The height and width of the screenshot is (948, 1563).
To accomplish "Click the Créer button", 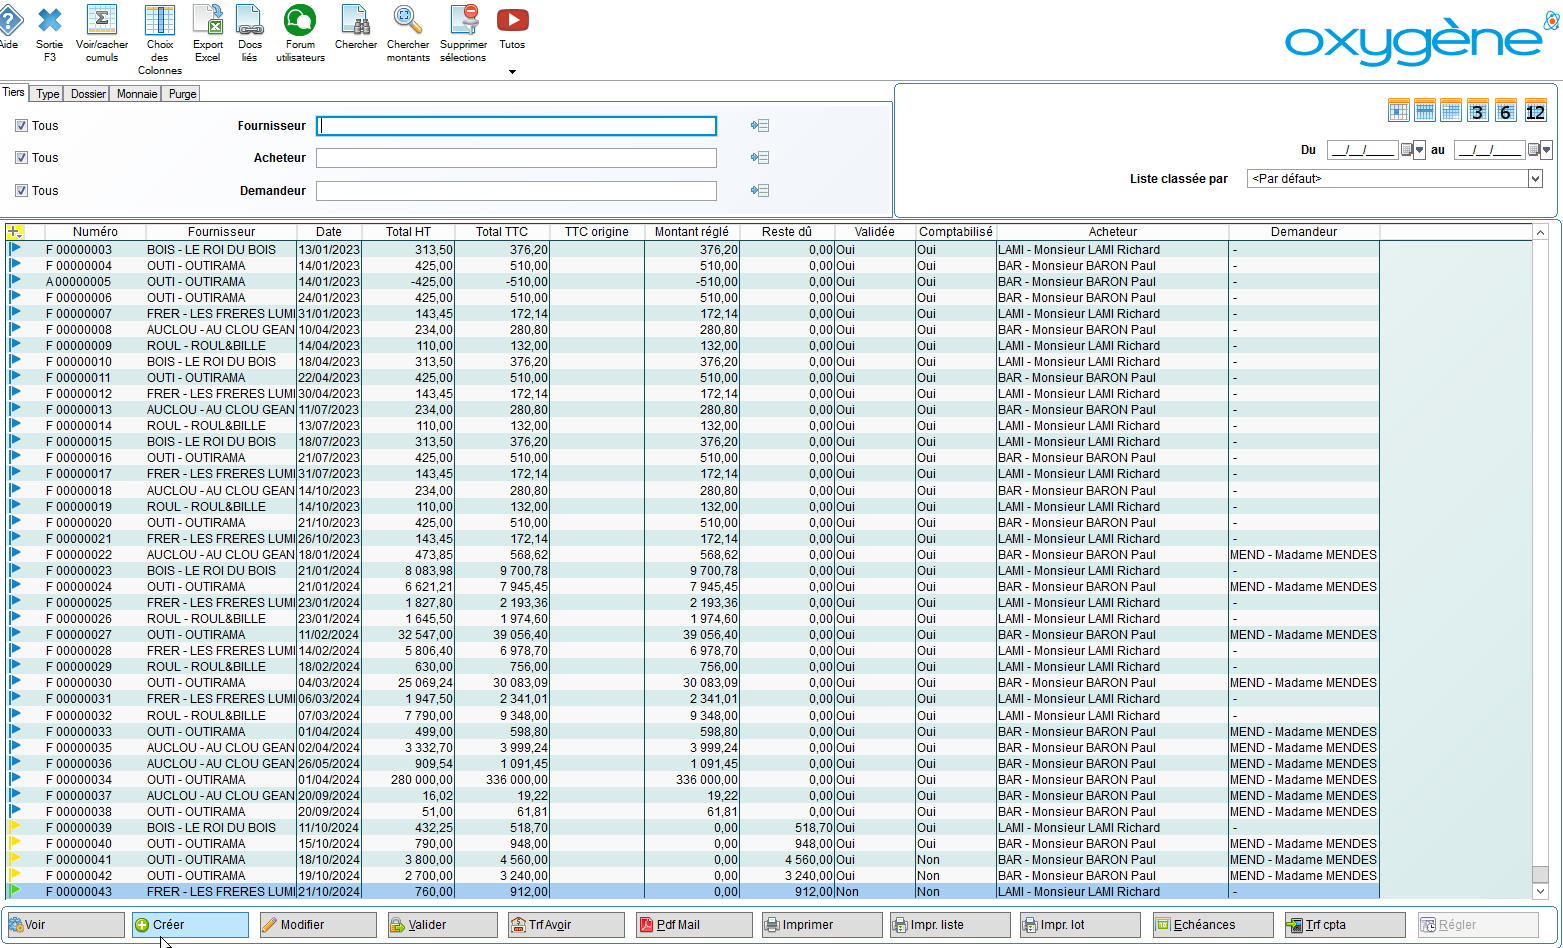I will click(x=190, y=925).
